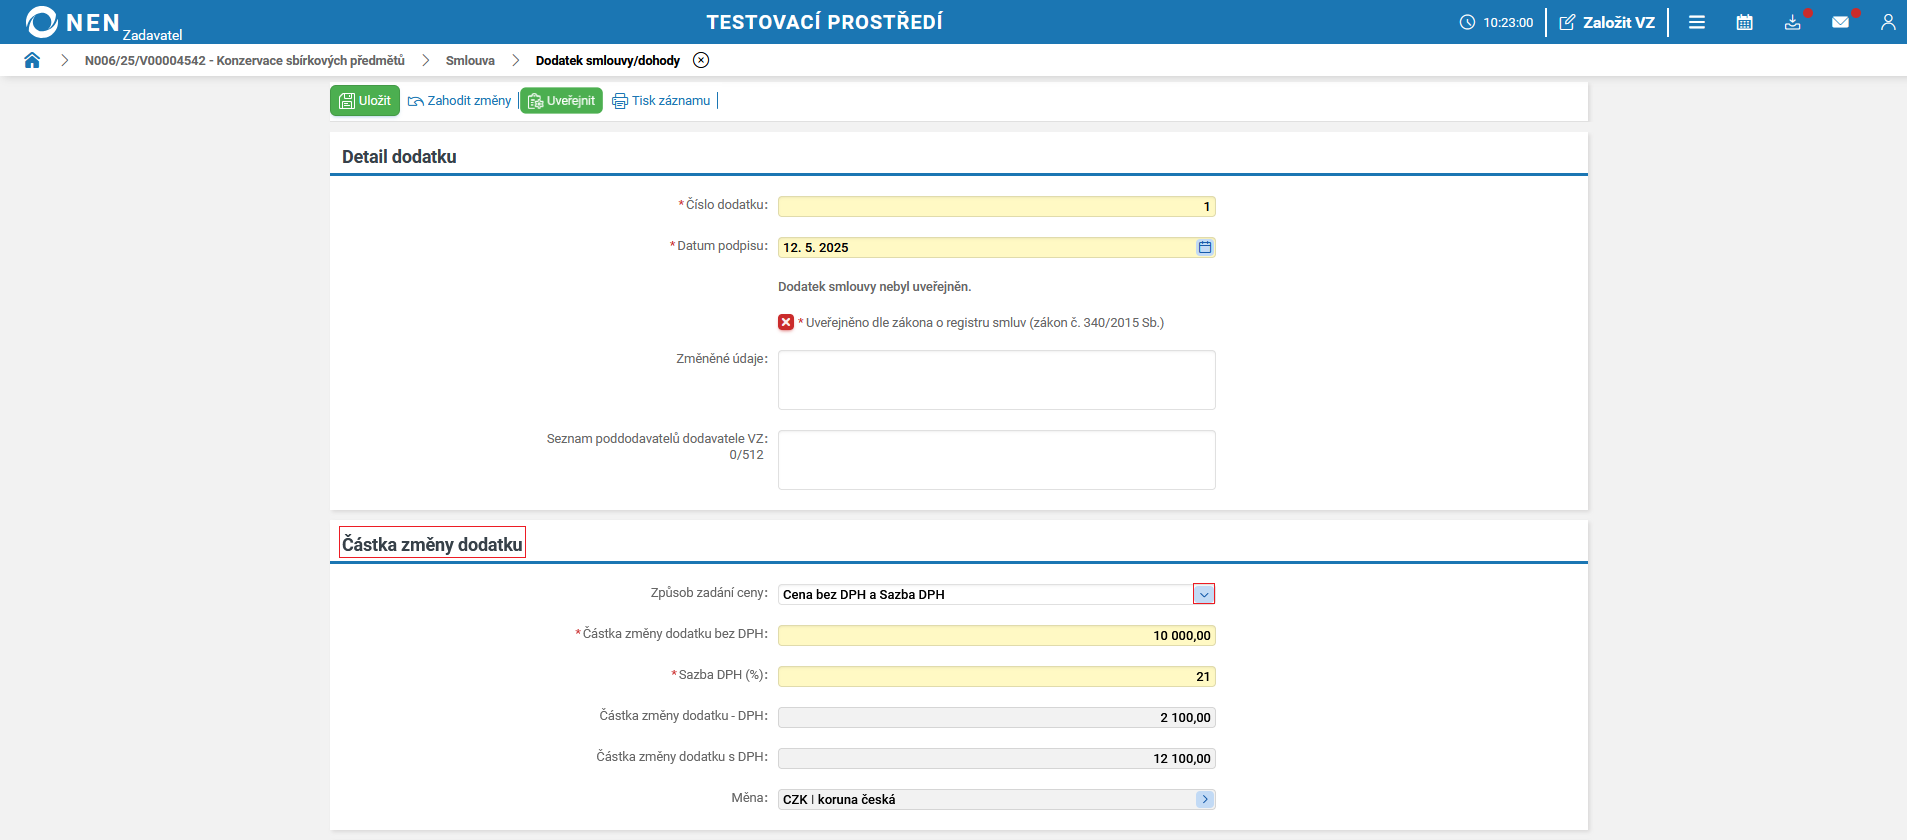Focus the Změněné údaje text area
1907x840 pixels.
point(997,380)
